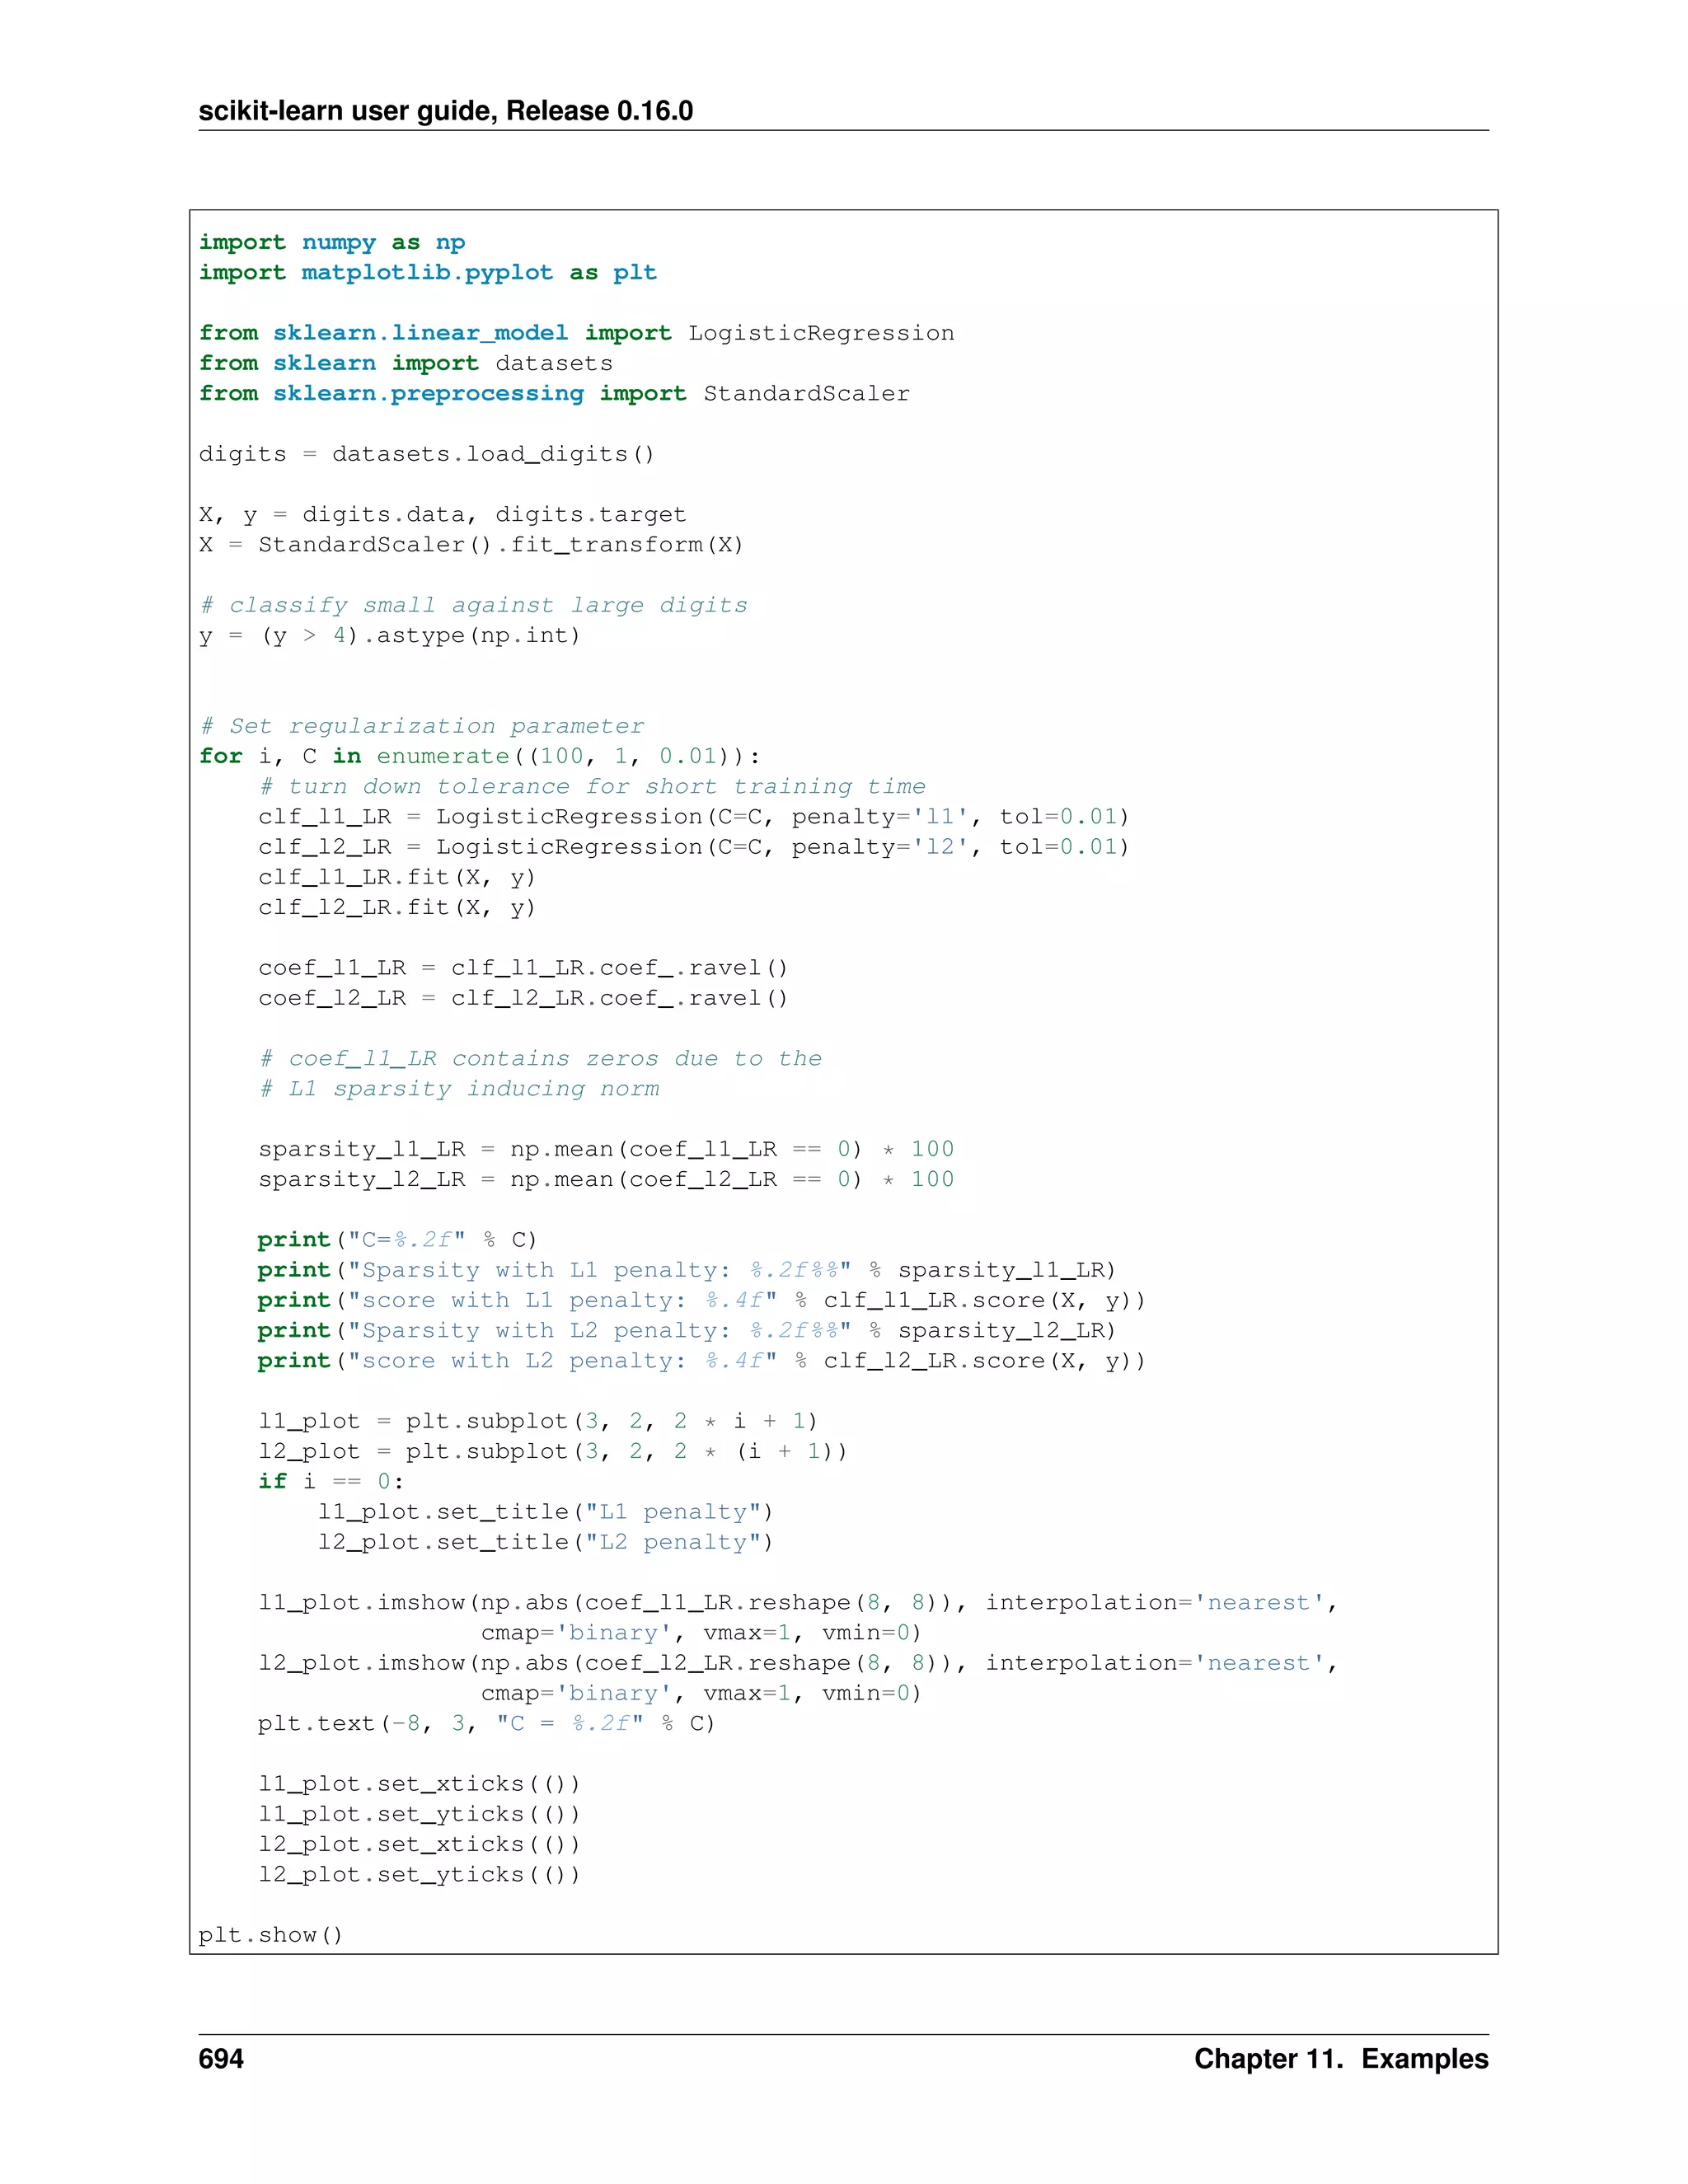Image resolution: width=1688 pixels, height=2184 pixels.
Task: Click the 'X = StandardScaler().fit_transform(X)' line
Action: [471, 545]
